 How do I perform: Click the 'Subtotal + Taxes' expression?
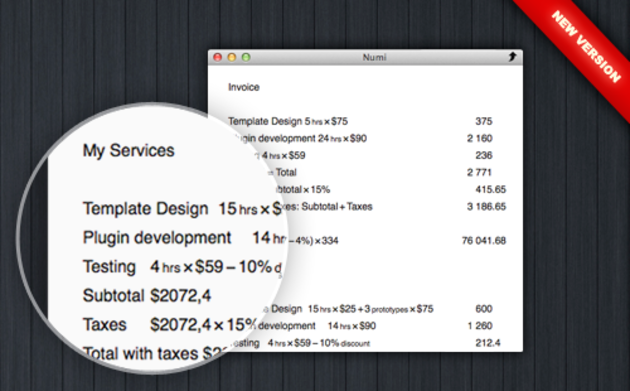pyautogui.click(x=337, y=207)
